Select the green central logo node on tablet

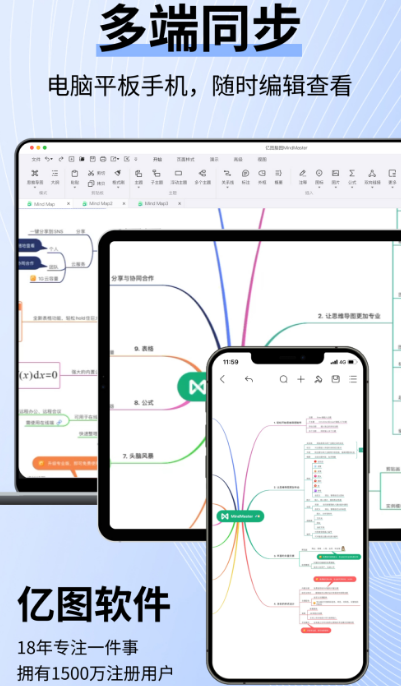point(192,387)
